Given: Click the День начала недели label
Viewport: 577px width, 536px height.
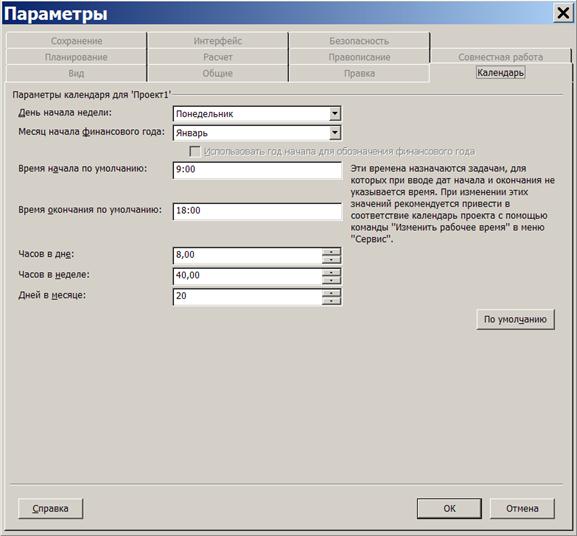Looking at the screenshot, I should (65, 113).
